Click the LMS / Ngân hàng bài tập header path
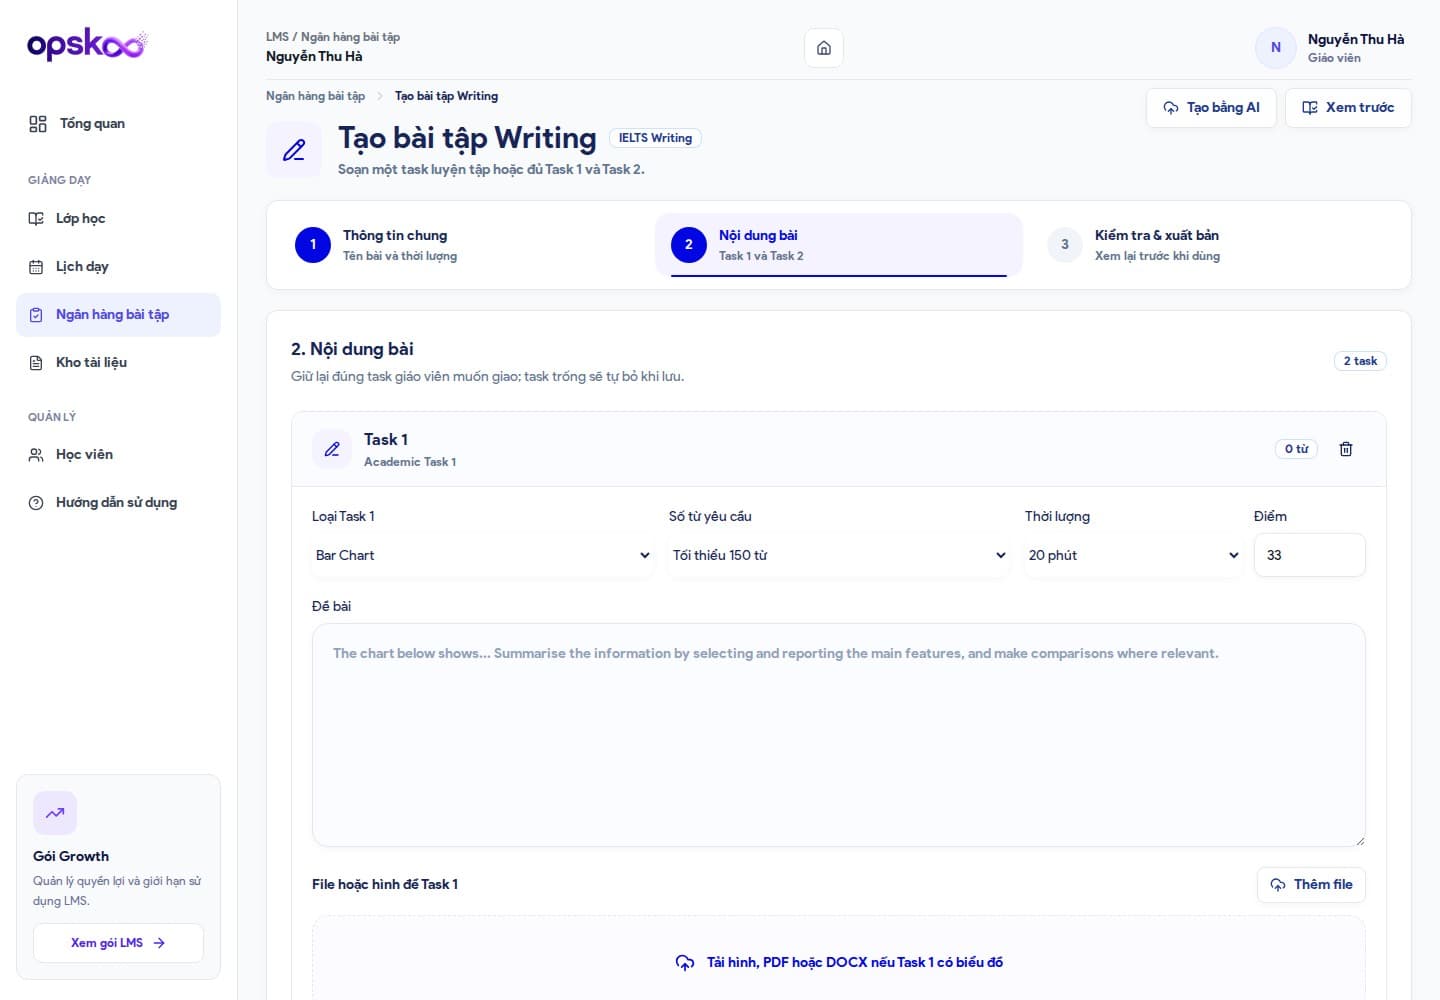Screen dimensions: 1440x1000 point(333,37)
